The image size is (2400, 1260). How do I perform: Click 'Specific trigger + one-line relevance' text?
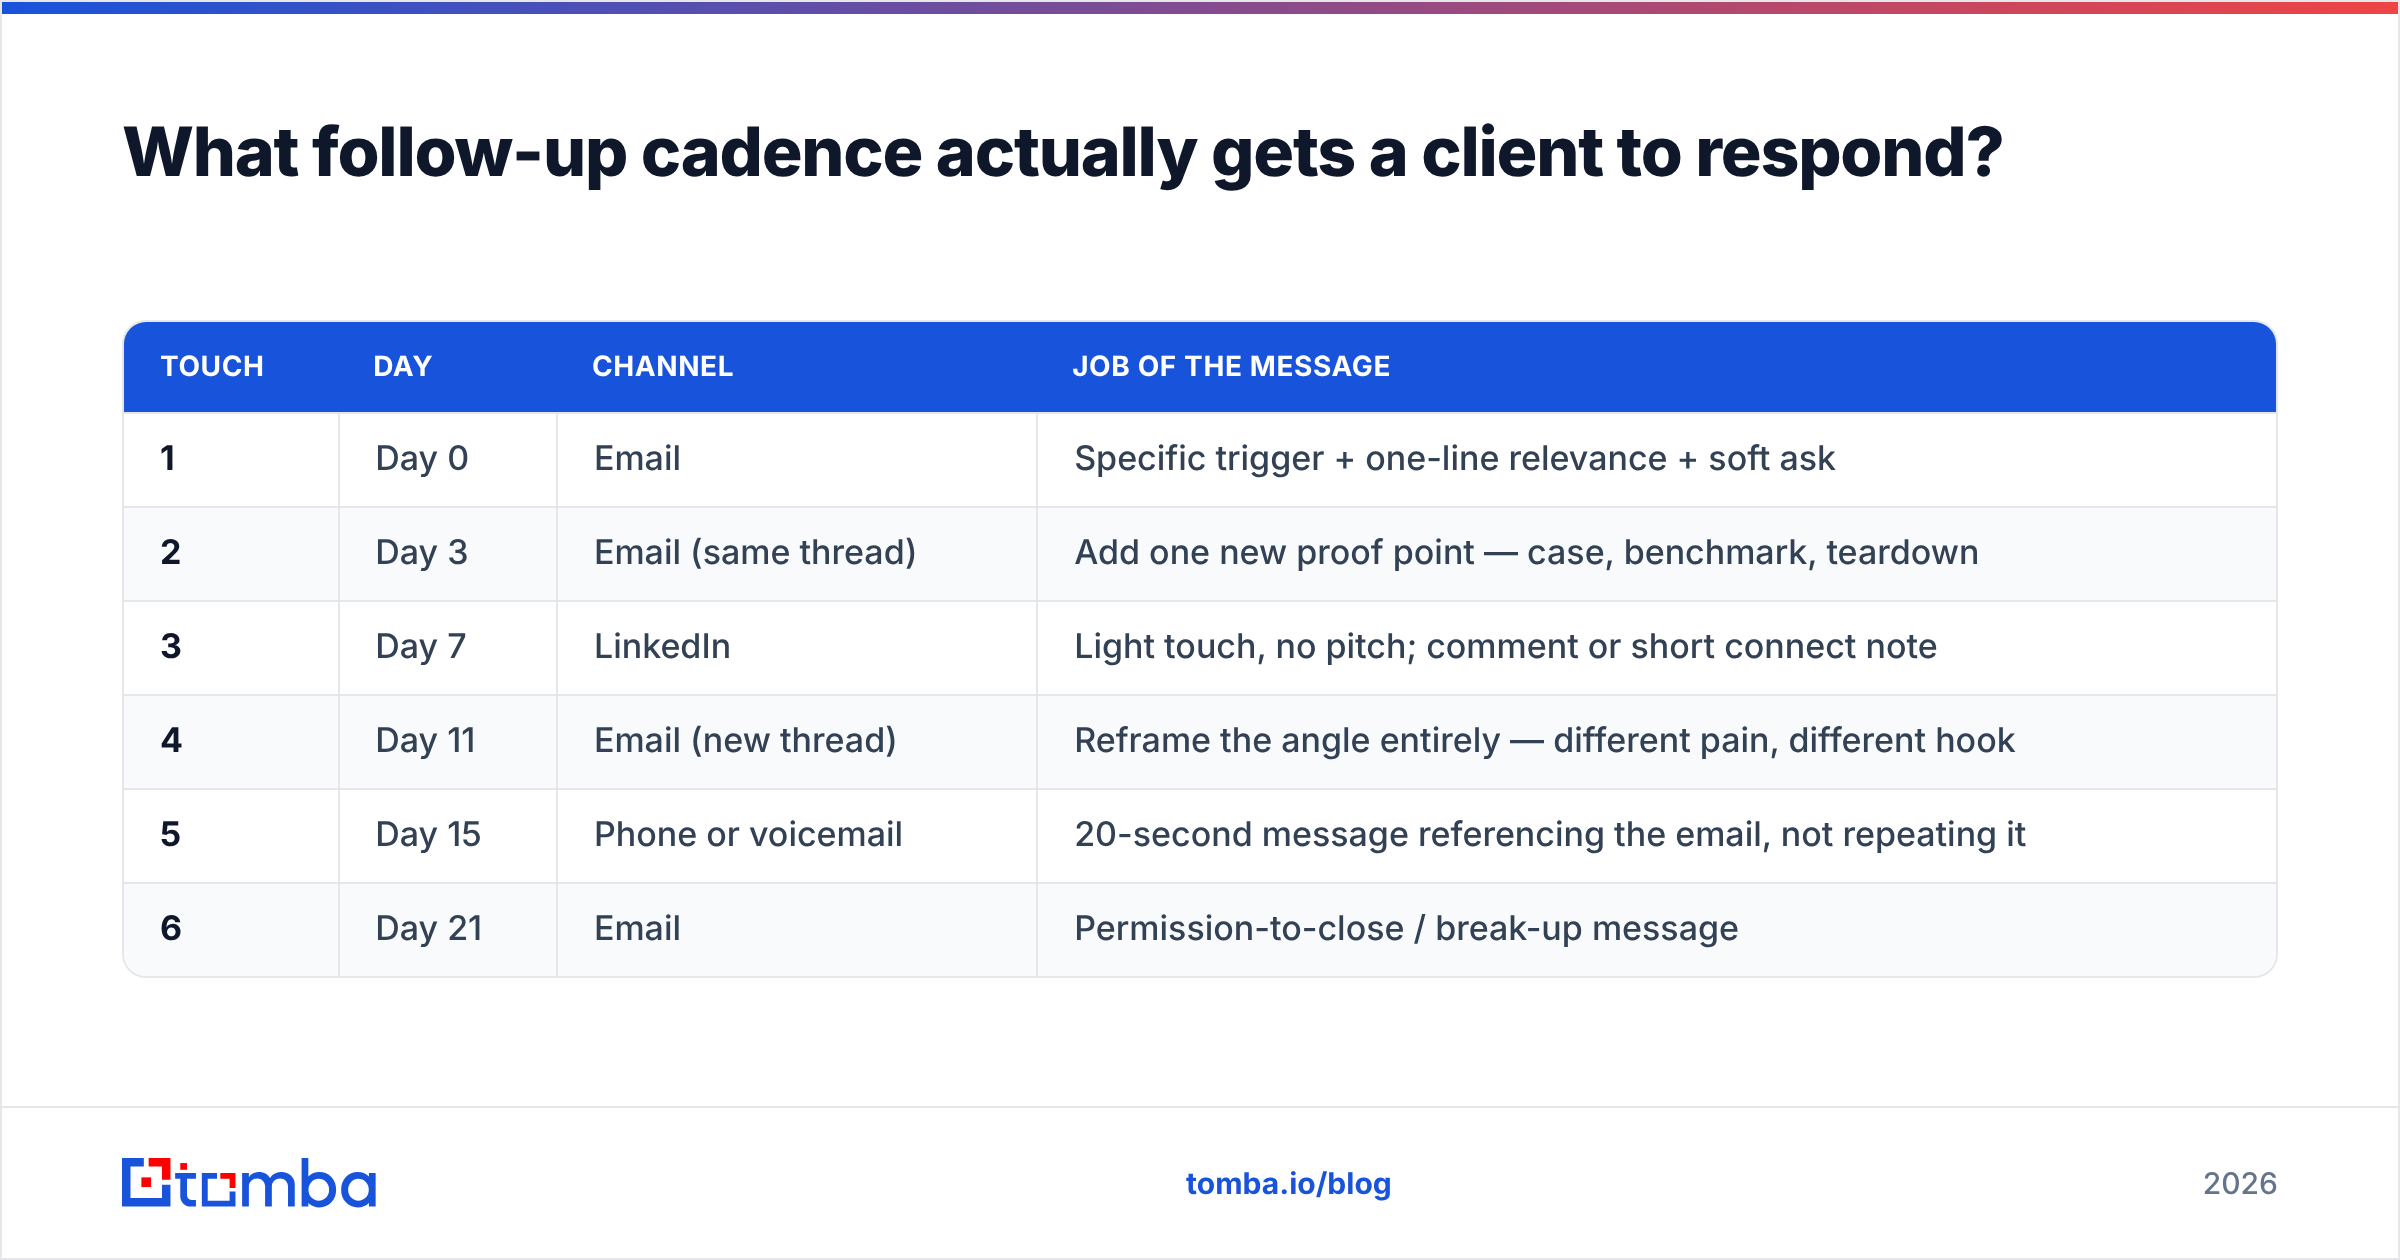click(1370, 458)
